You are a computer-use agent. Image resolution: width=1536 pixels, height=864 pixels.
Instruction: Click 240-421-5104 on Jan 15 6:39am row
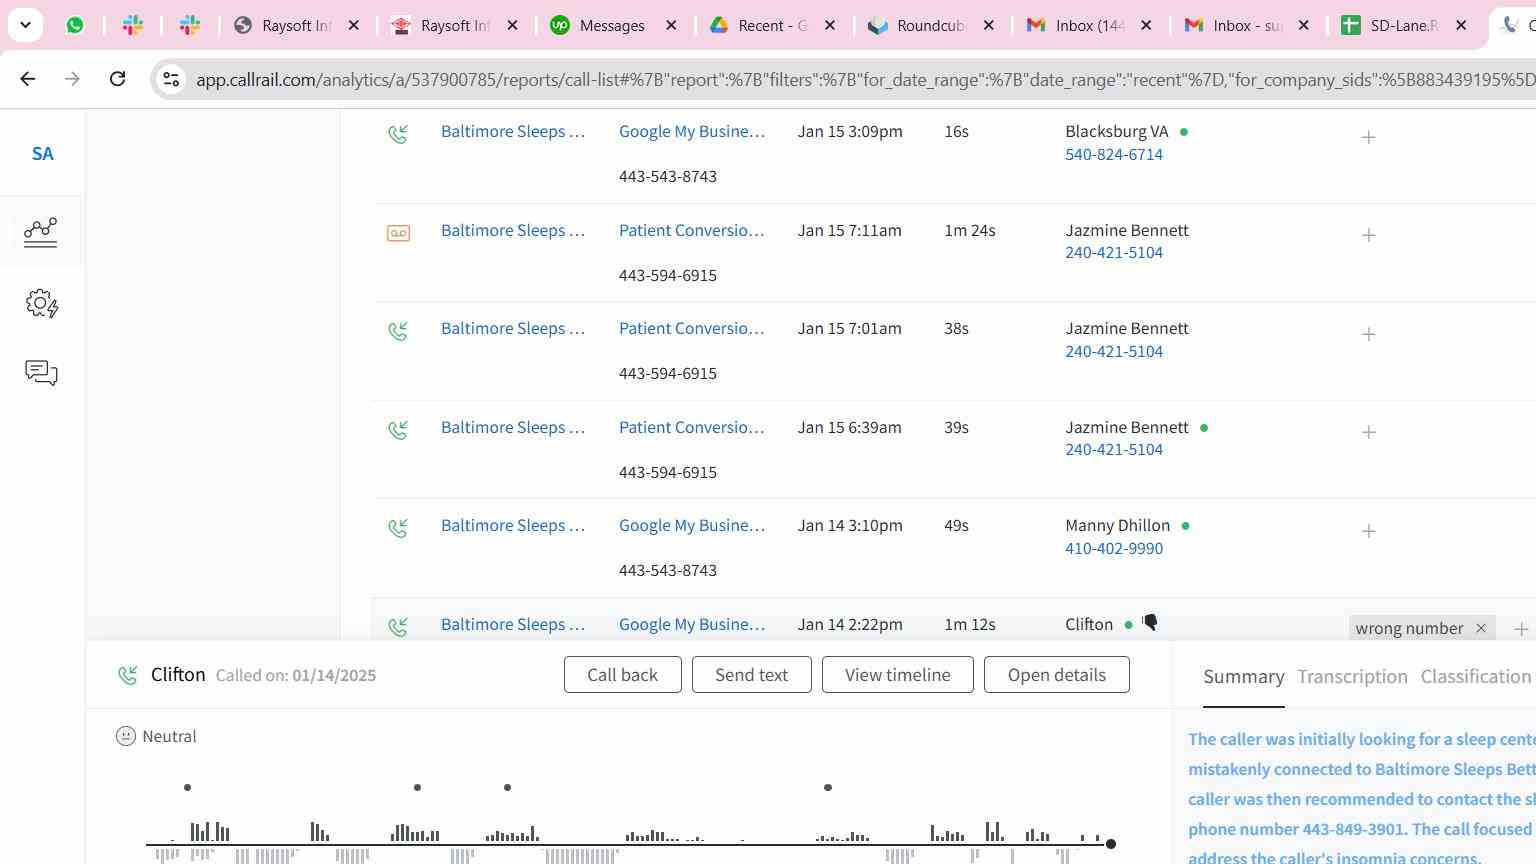coord(1114,449)
